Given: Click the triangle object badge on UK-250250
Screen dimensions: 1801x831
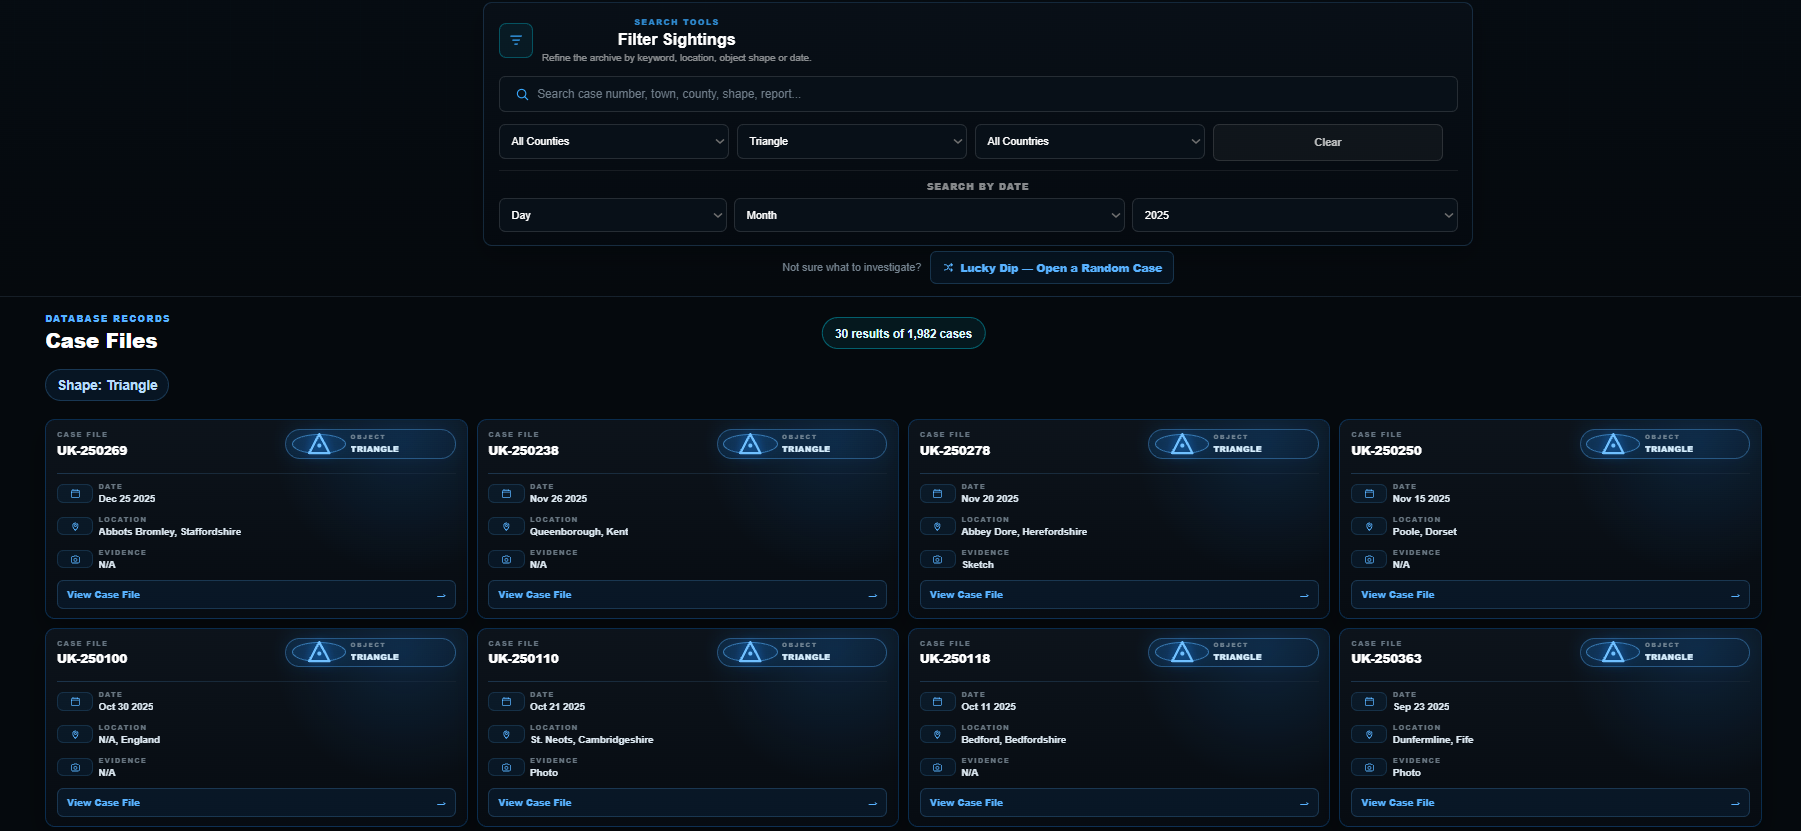Looking at the screenshot, I should point(1665,444).
